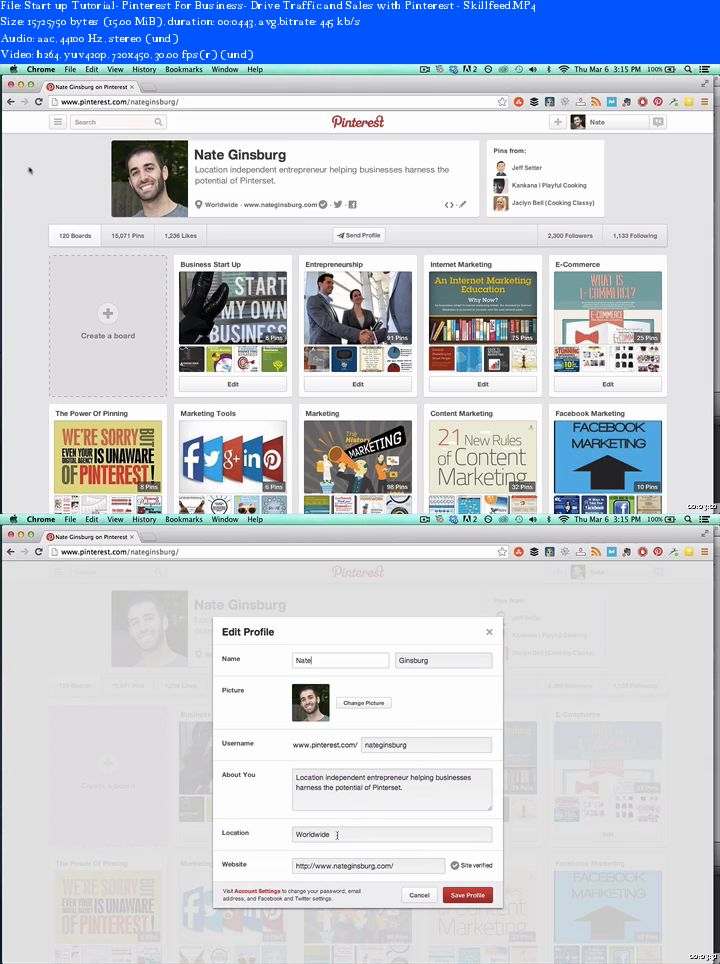Image resolution: width=720 pixels, height=964 pixels.
Task: Open the History menu over the boards-page window
Action: pos(144,69)
